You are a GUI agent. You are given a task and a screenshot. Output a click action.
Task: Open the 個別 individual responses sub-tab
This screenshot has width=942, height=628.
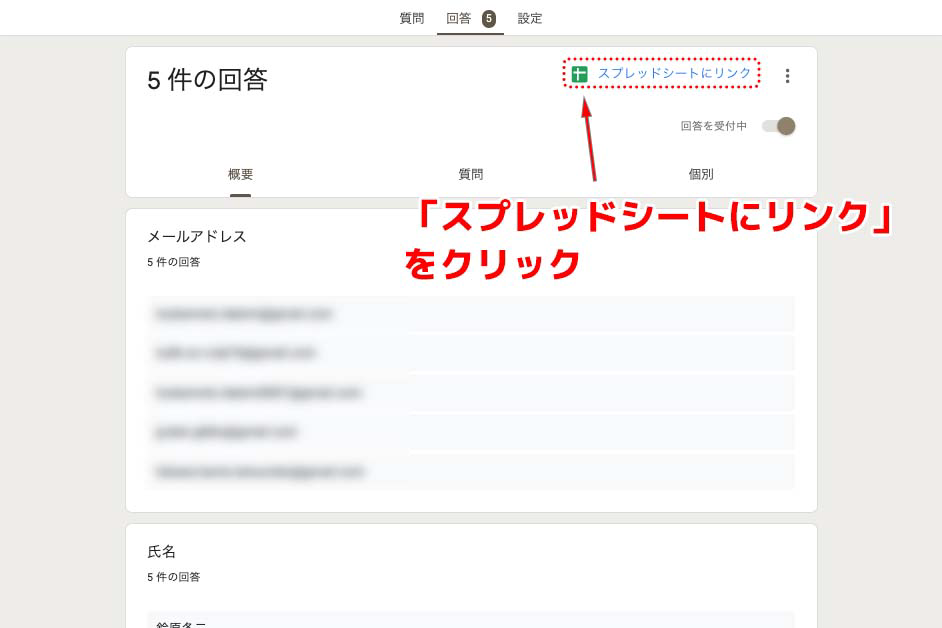700,174
